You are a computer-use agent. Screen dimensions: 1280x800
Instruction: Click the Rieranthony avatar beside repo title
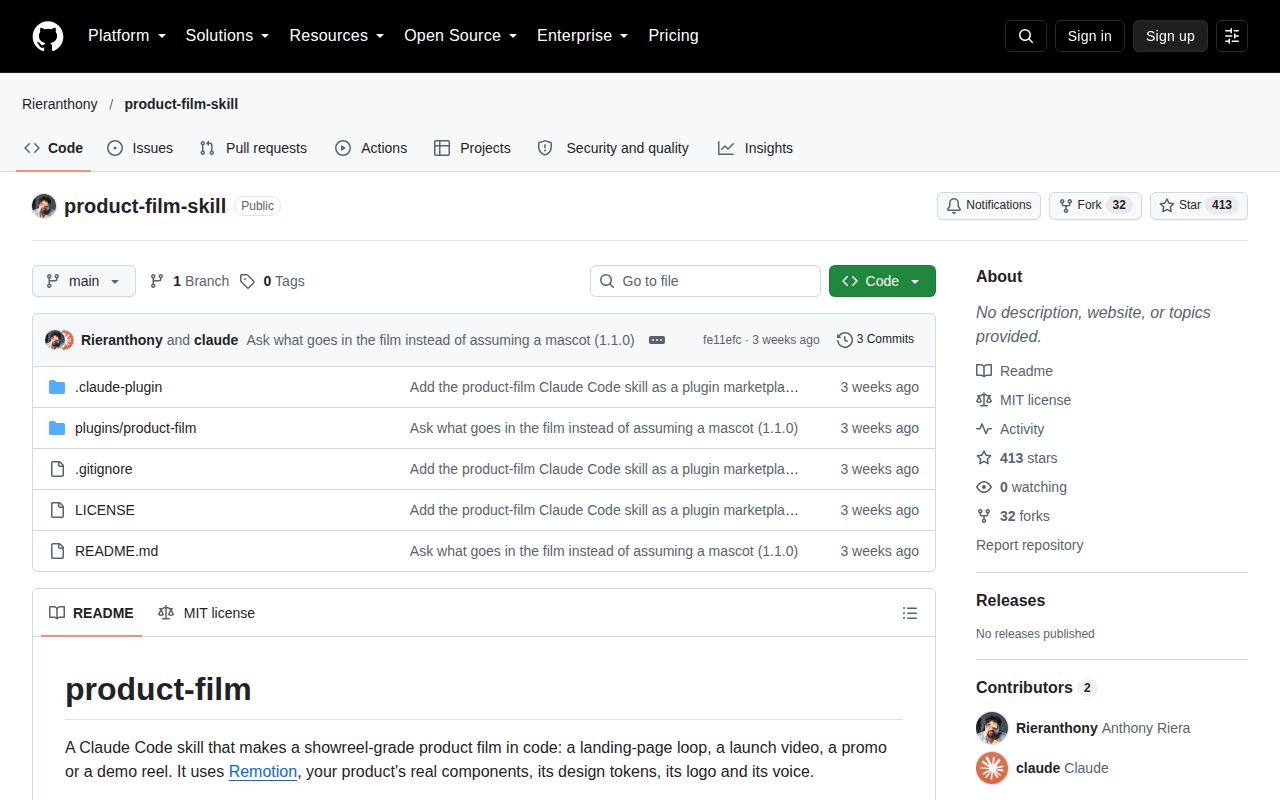pyautogui.click(x=44, y=206)
